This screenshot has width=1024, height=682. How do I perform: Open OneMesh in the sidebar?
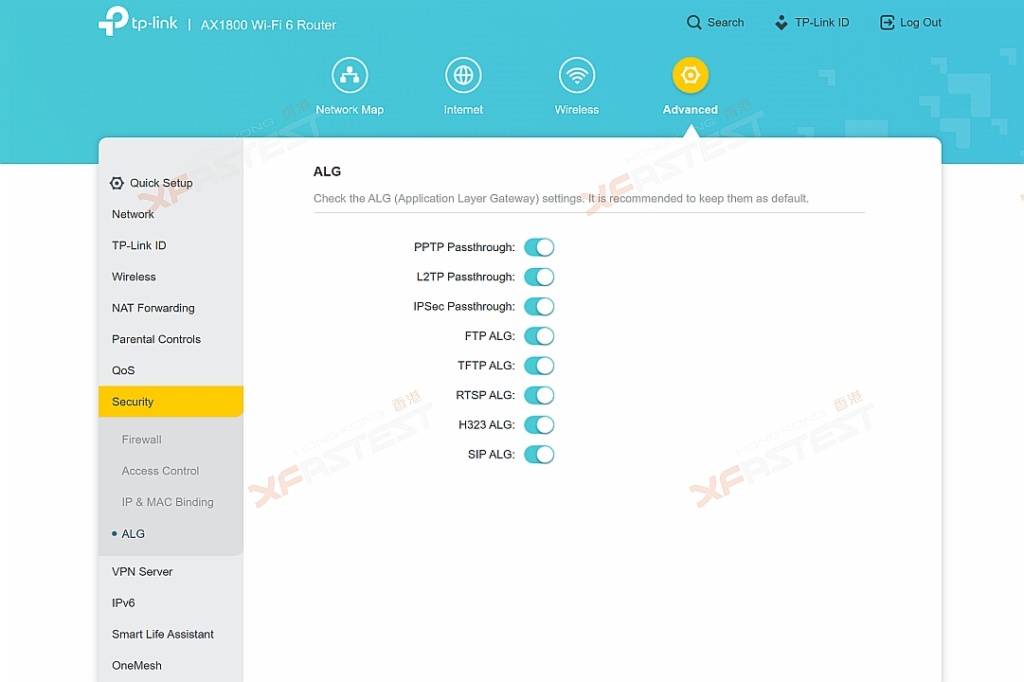coord(170,666)
